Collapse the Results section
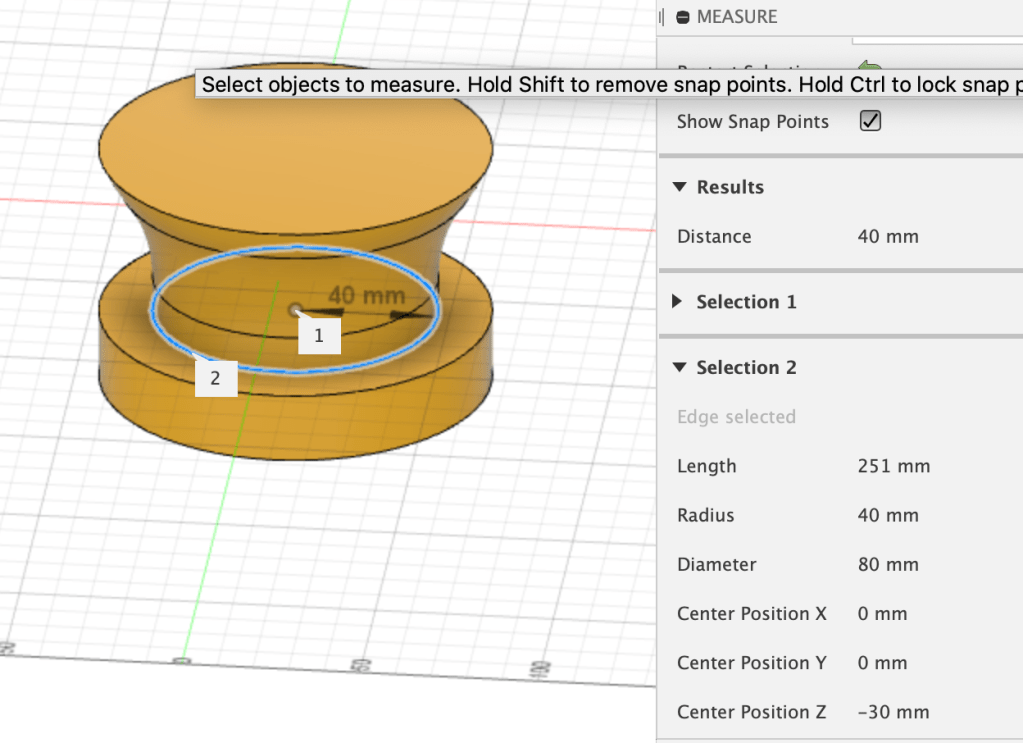 point(681,187)
